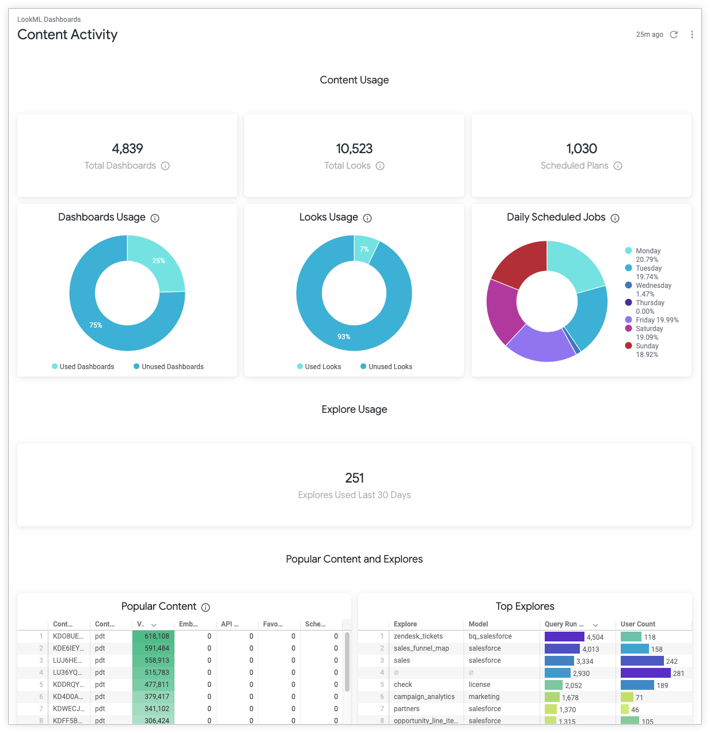710x733 pixels.
Task: Open the zendesk_tickets explore row
Action: (x=418, y=636)
